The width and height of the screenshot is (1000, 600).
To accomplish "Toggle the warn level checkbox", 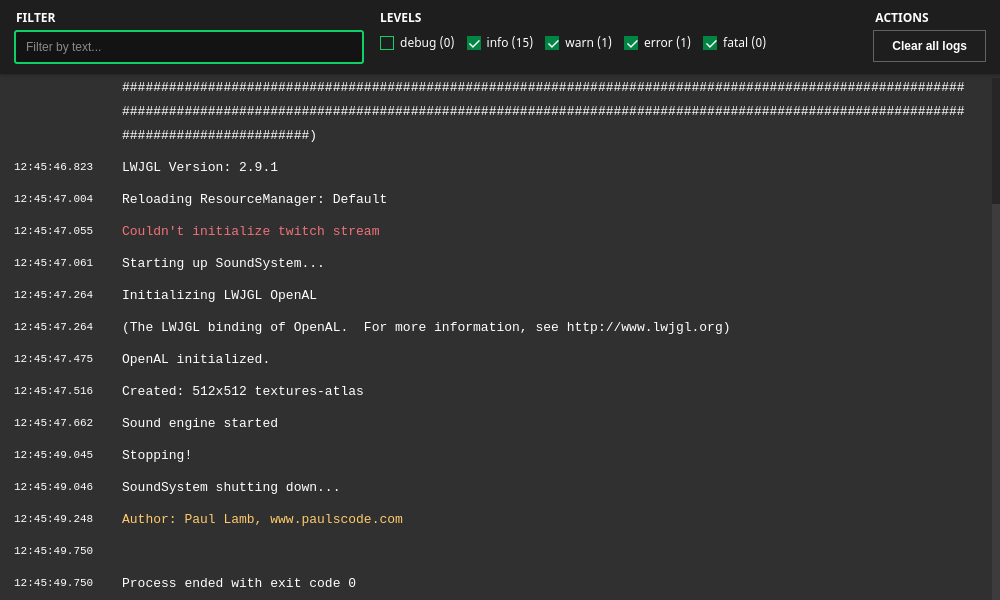I will [552, 43].
